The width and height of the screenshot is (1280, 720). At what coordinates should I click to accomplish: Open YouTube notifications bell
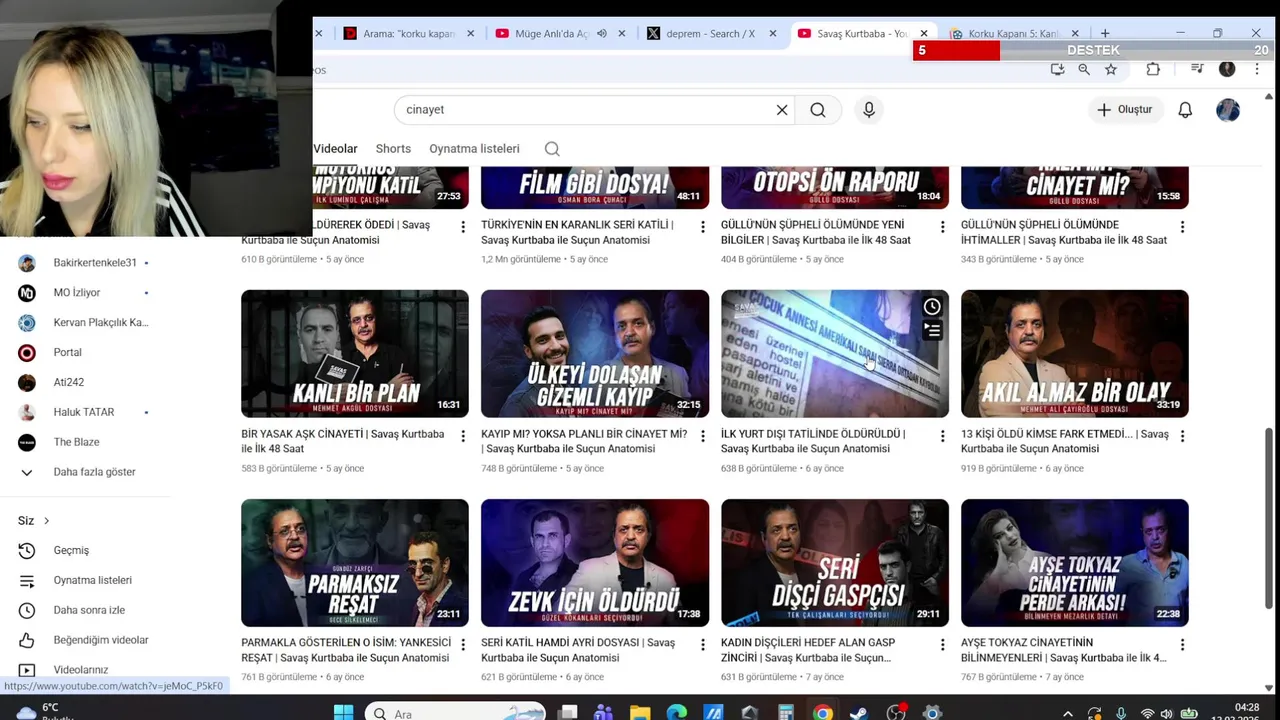coord(1185,110)
